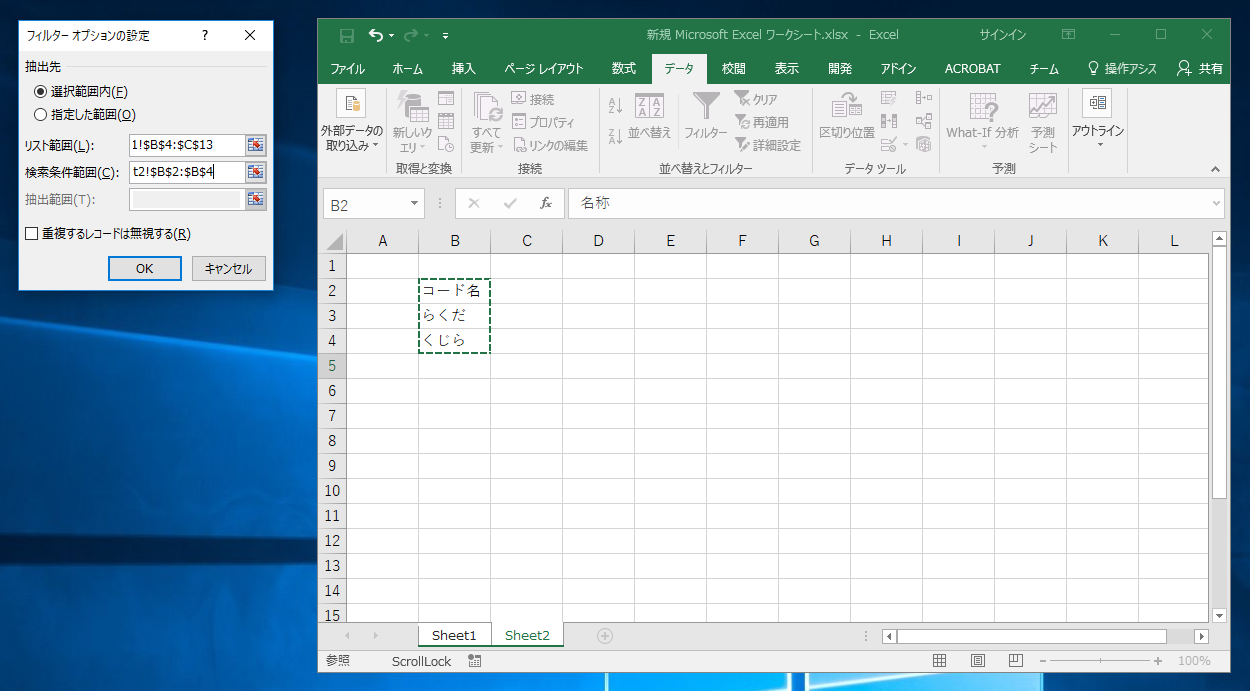Click the list range collapse-dialog icon
This screenshot has height=691, width=1250.
(x=256, y=145)
